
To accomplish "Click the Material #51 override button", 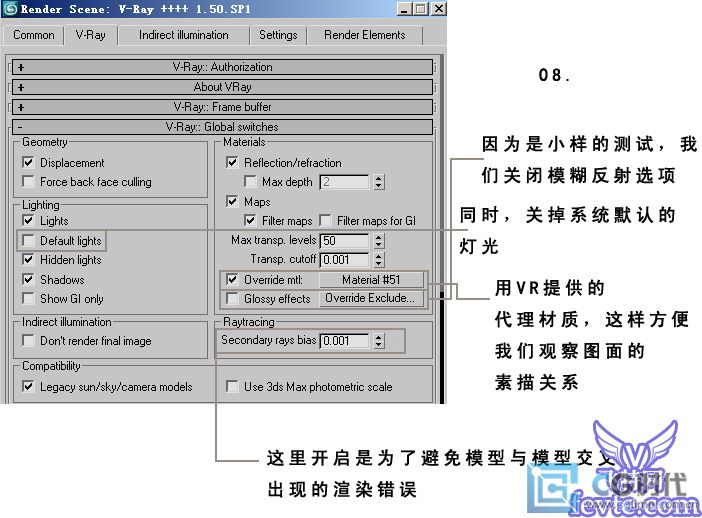I will pos(371,280).
